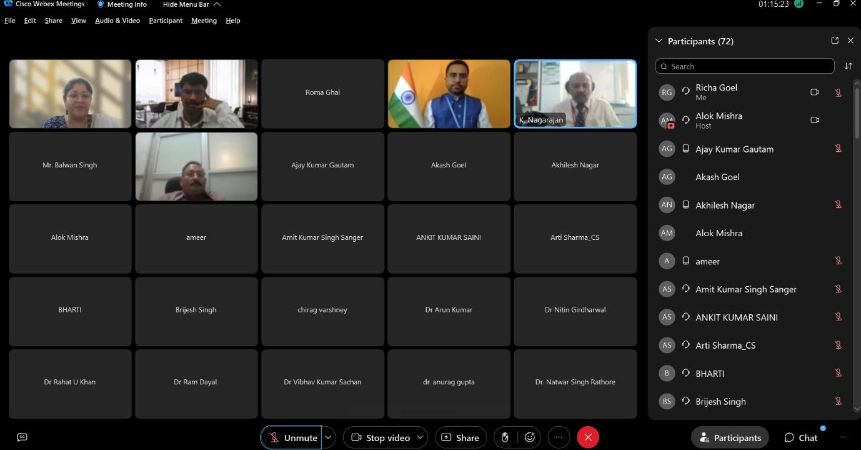Open the Chat panel
Viewport: 861px width, 450px height.
click(x=801, y=437)
